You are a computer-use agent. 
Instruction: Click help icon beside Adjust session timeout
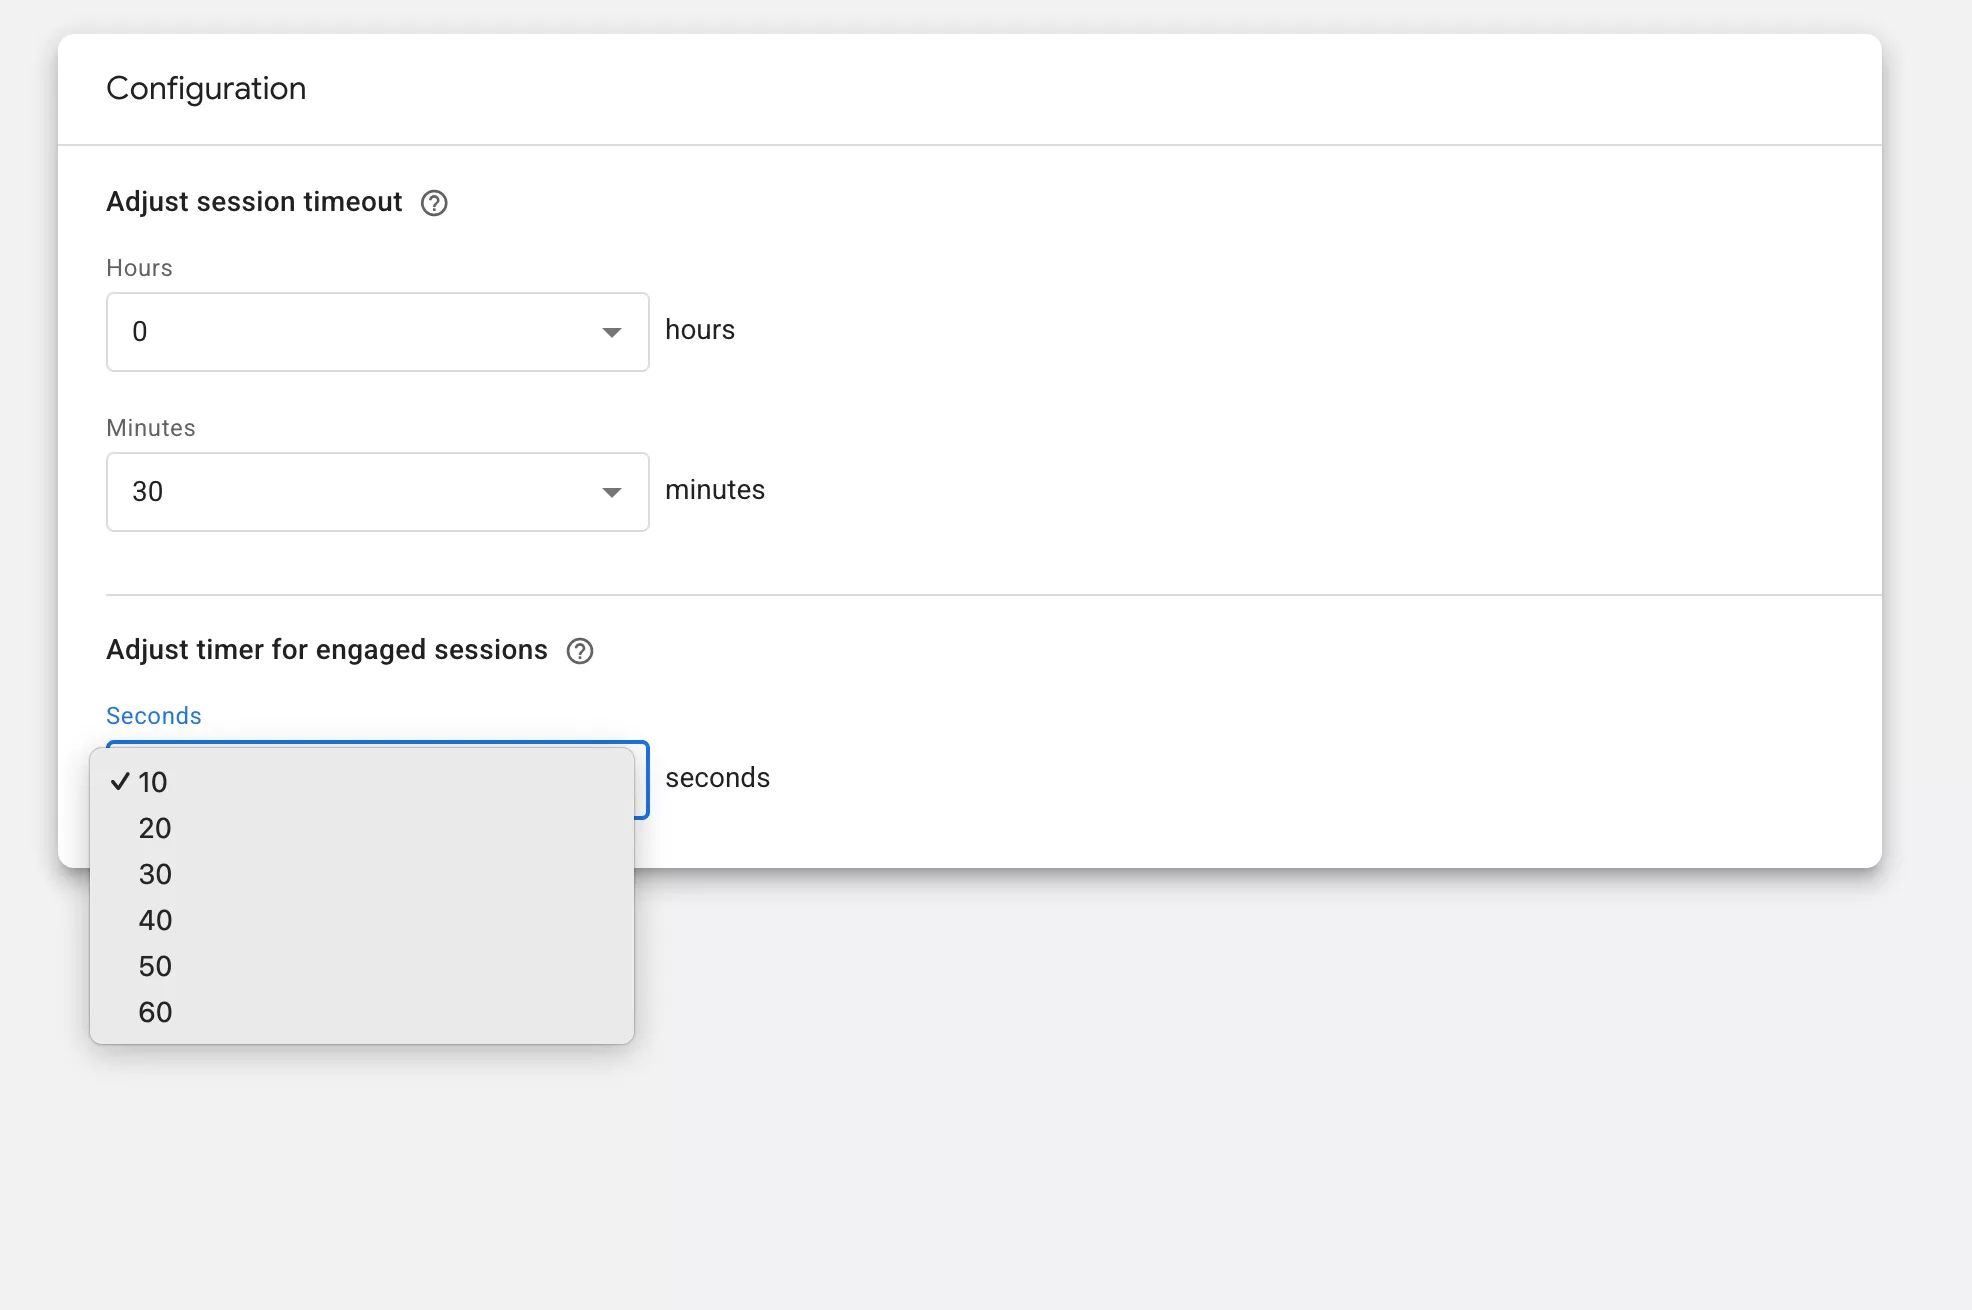tap(434, 203)
